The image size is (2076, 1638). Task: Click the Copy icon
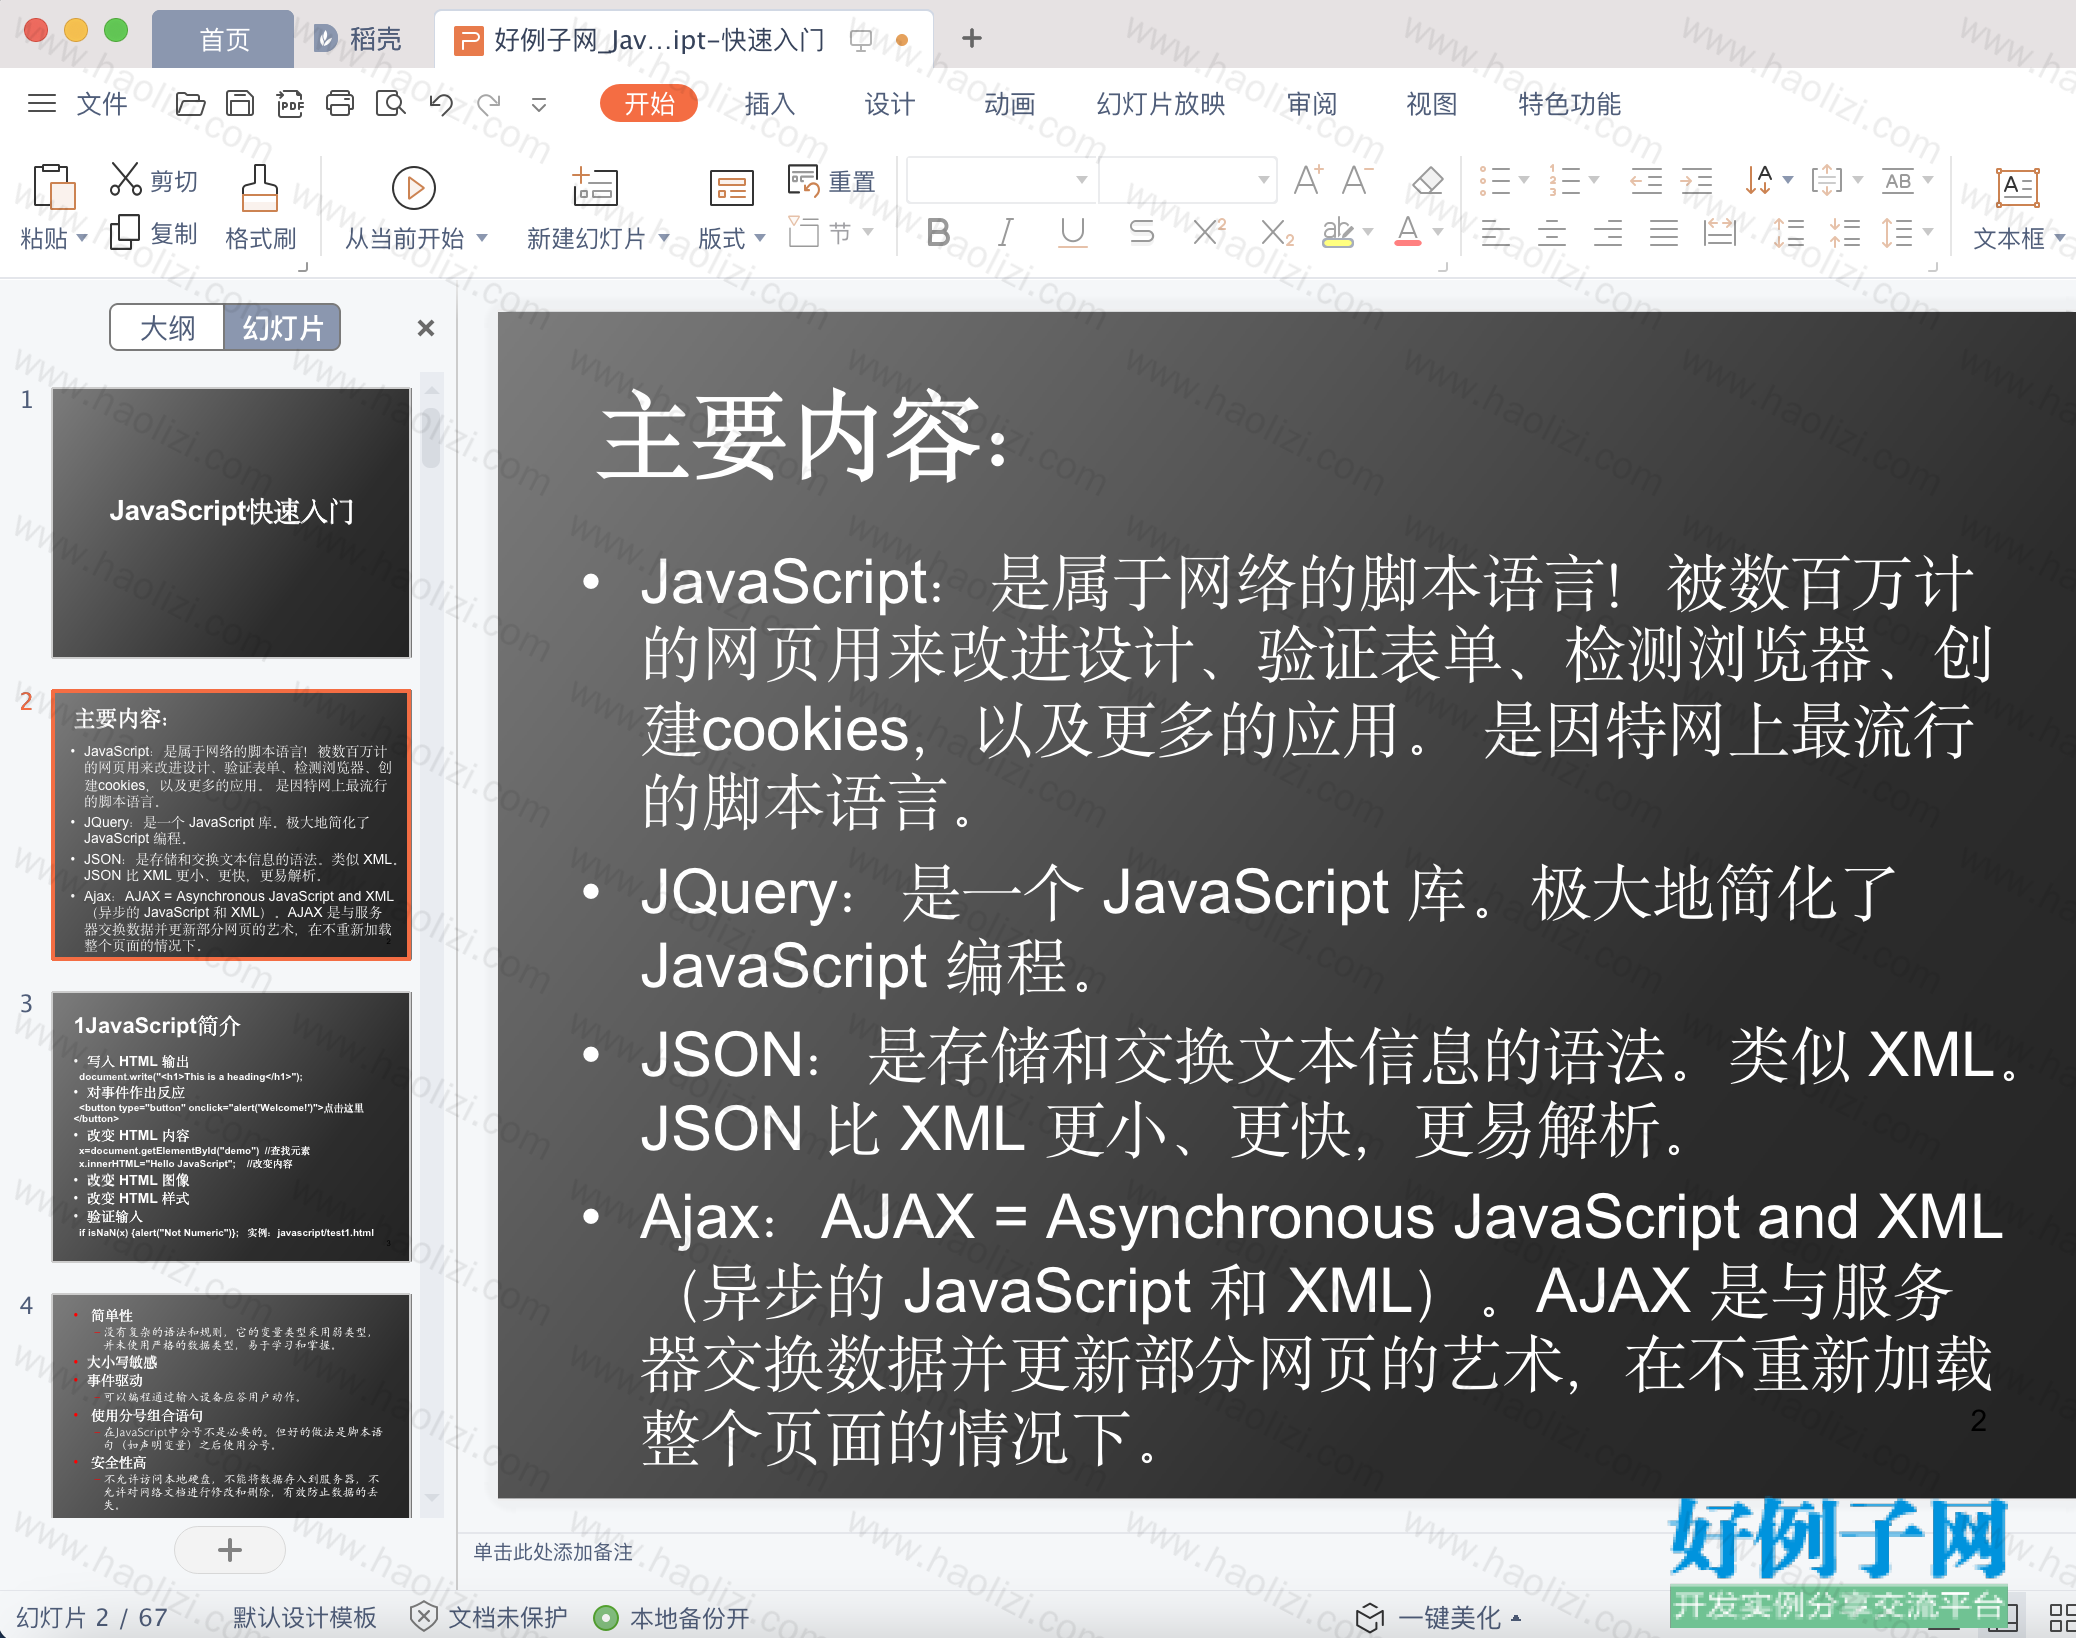coord(125,232)
